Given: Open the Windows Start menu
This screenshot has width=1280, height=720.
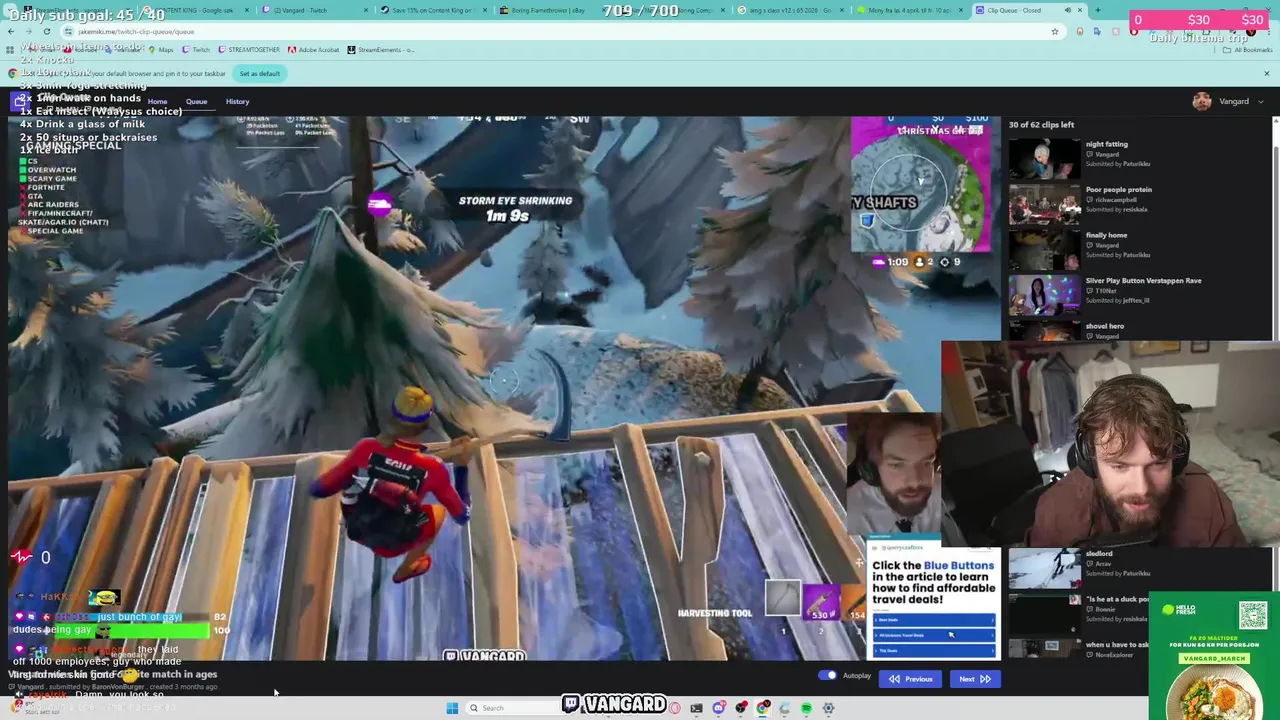Looking at the screenshot, I should (452, 708).
